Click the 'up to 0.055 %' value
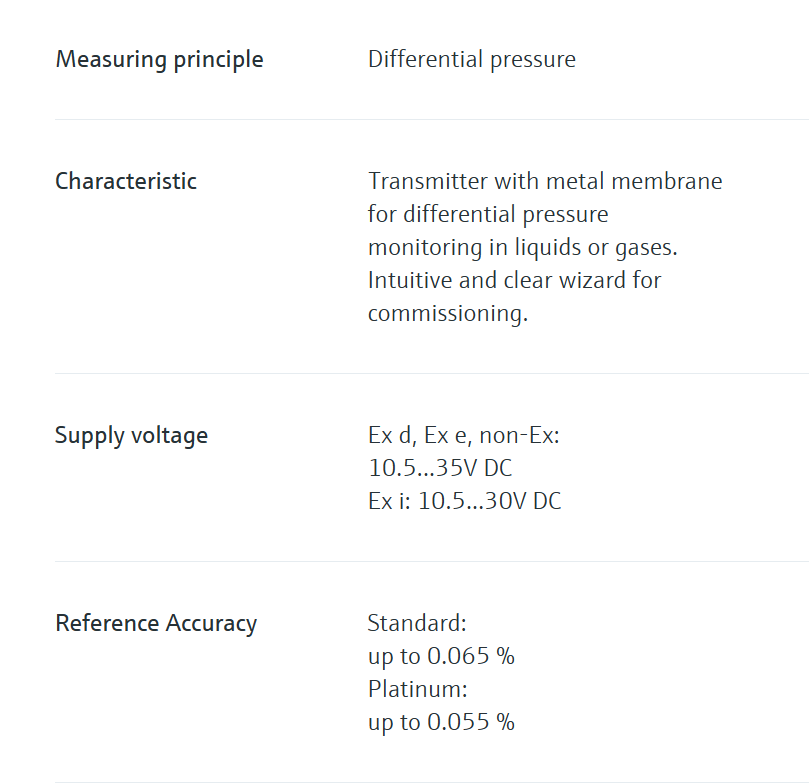The height and width of the screenshot is (783, 809). click(x=441, y=723)
